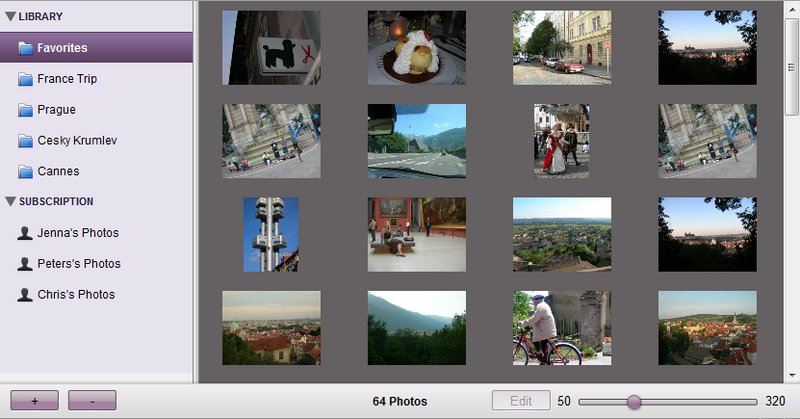Click the France Trip folder icon
The image size is (800, 419).
point(26,79)
